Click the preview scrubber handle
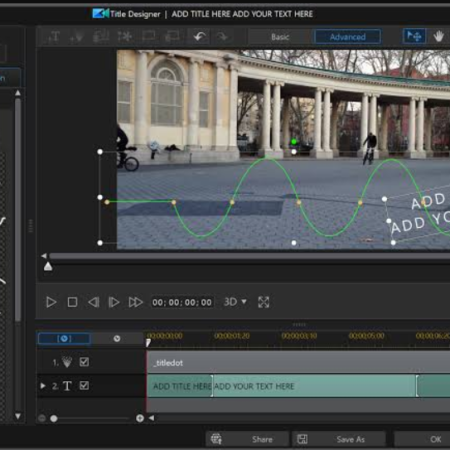This screenshot has width=450, height=450. click(x=48, y=266)
